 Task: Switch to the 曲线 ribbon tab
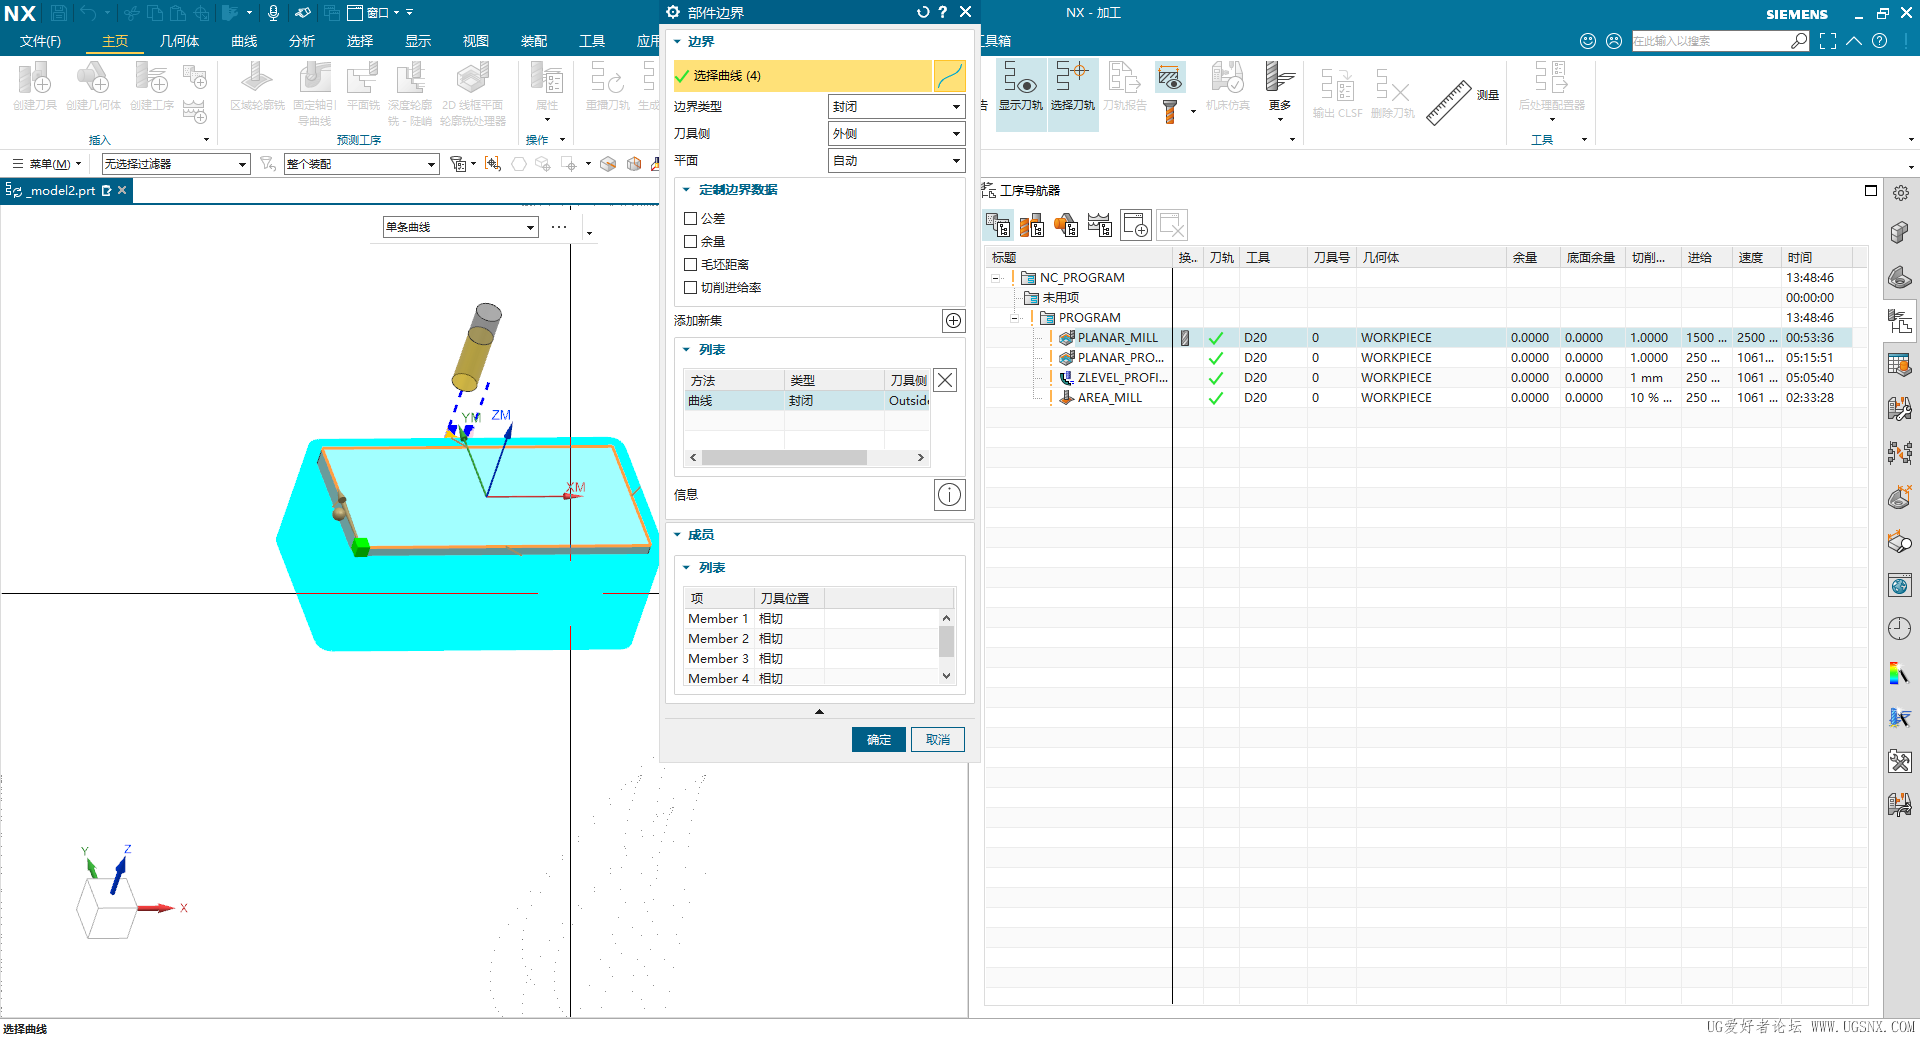pyautogui.click(x=244, y=41)
